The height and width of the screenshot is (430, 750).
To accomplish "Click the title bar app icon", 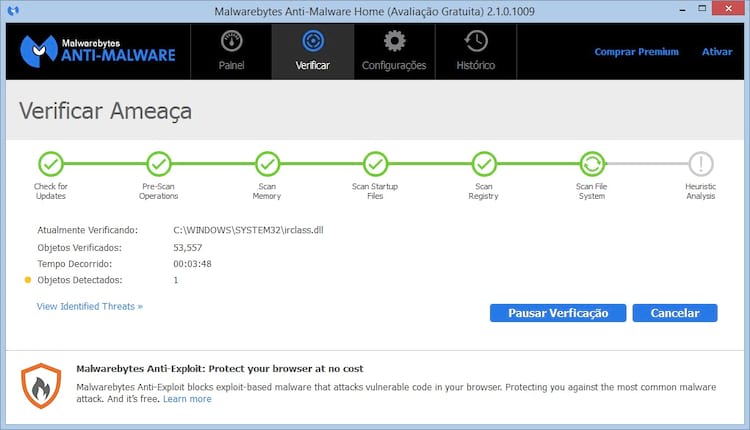I will click(13, 10).
